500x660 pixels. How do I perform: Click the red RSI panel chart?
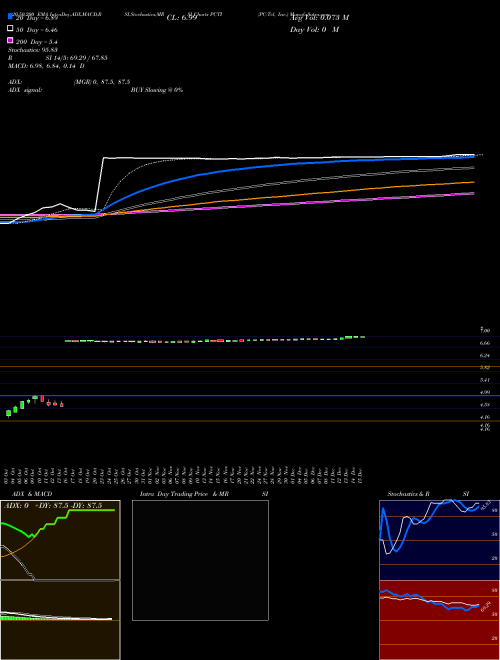click(x=439, y=620)
